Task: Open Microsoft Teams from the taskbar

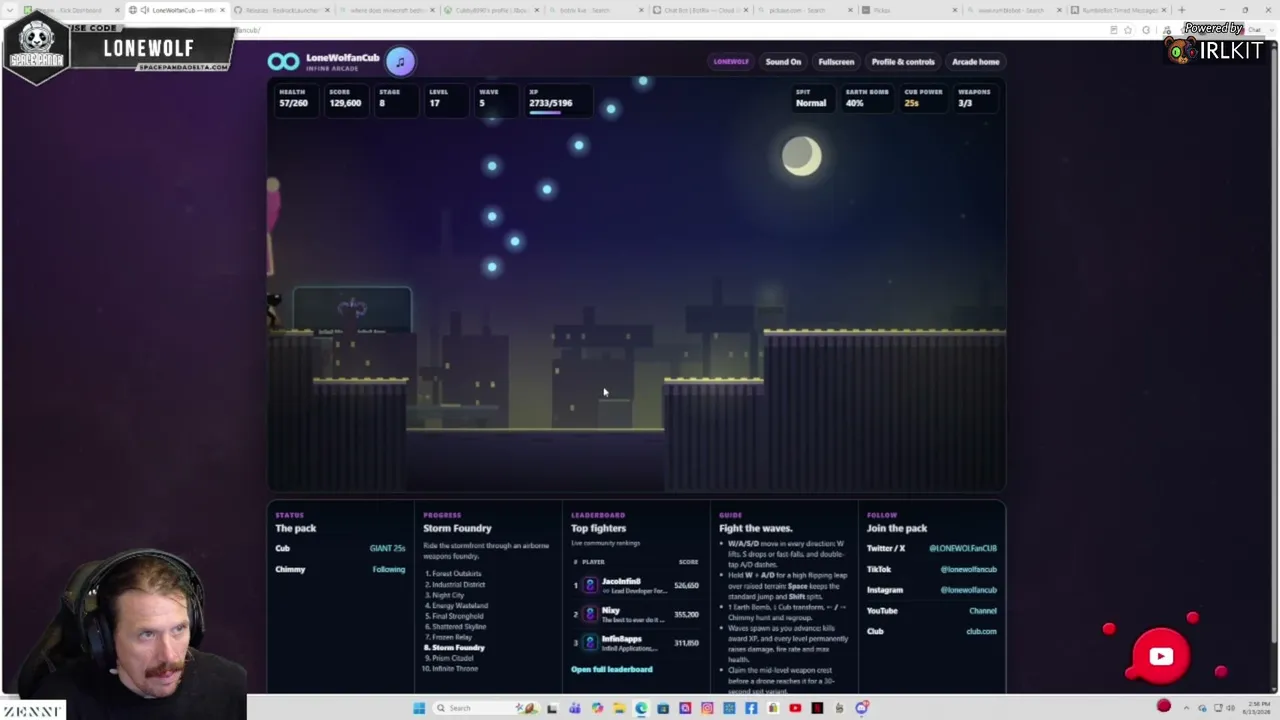Action: tap(575, 708)
